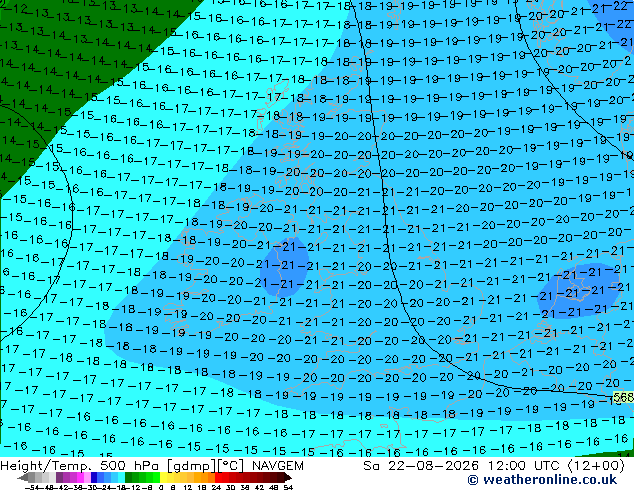Pick the bright red swatch at 24
Image resolution: width=634 pixels, height=490 pixels.
(x=218, y=477)
